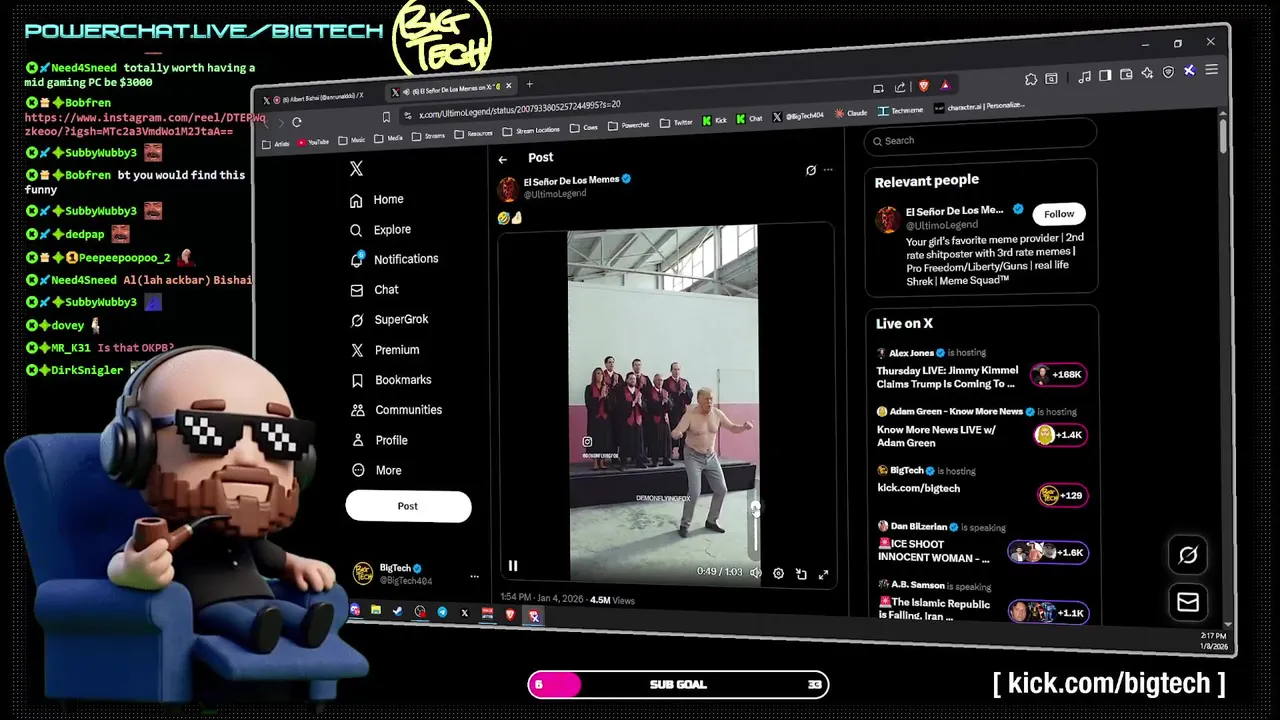Open Communities in X sidebar
Image resolution: width=1280 pixels, height=720 pixels.
(396, 410)
